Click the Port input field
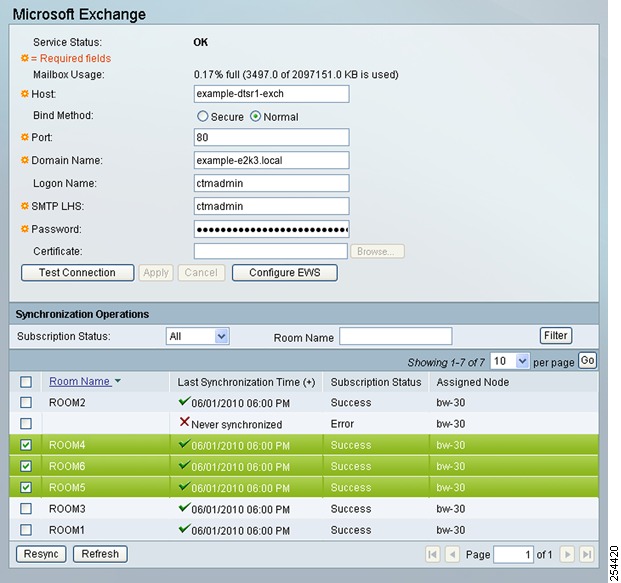621x583 pixels. (x=271, y=137)
